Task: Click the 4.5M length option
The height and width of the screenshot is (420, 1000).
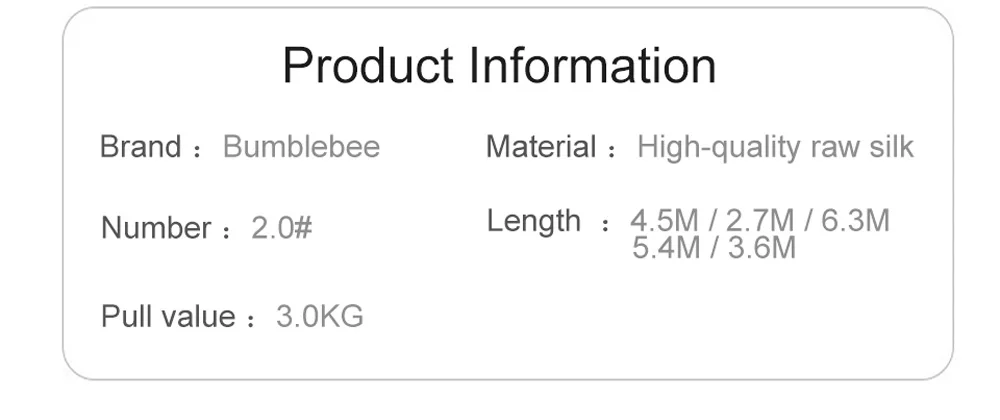Action: pos(665,221)
